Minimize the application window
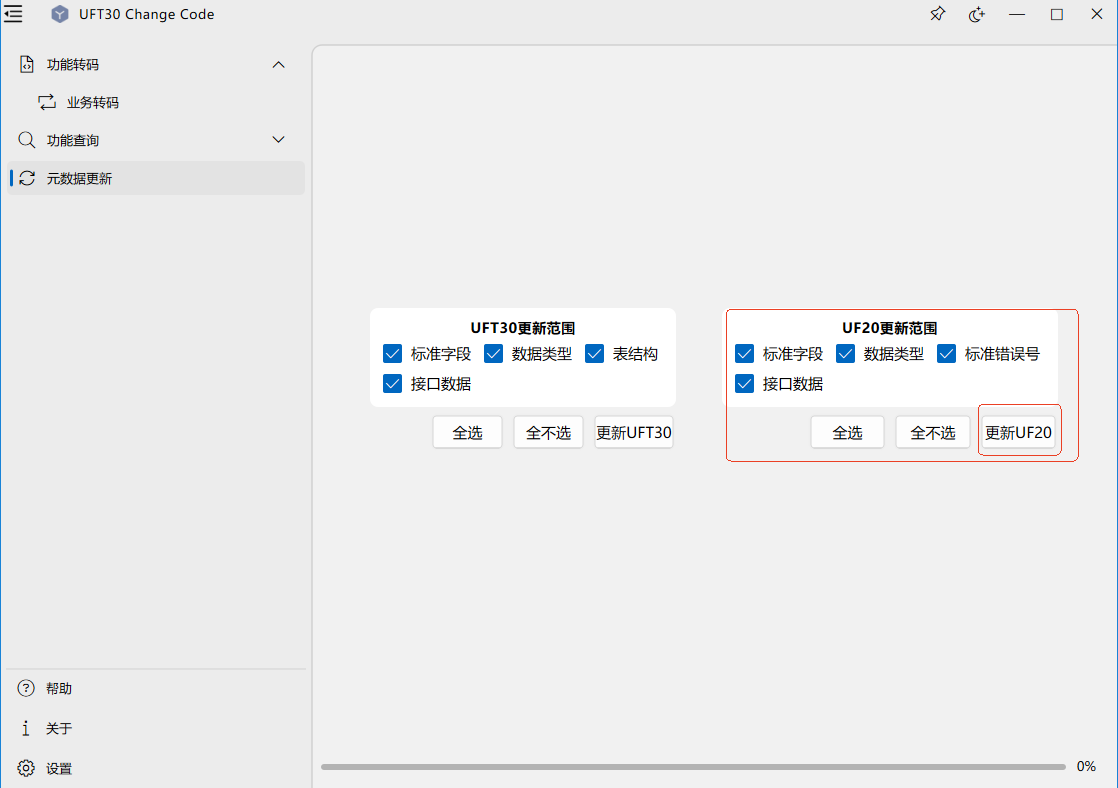 1017,14
